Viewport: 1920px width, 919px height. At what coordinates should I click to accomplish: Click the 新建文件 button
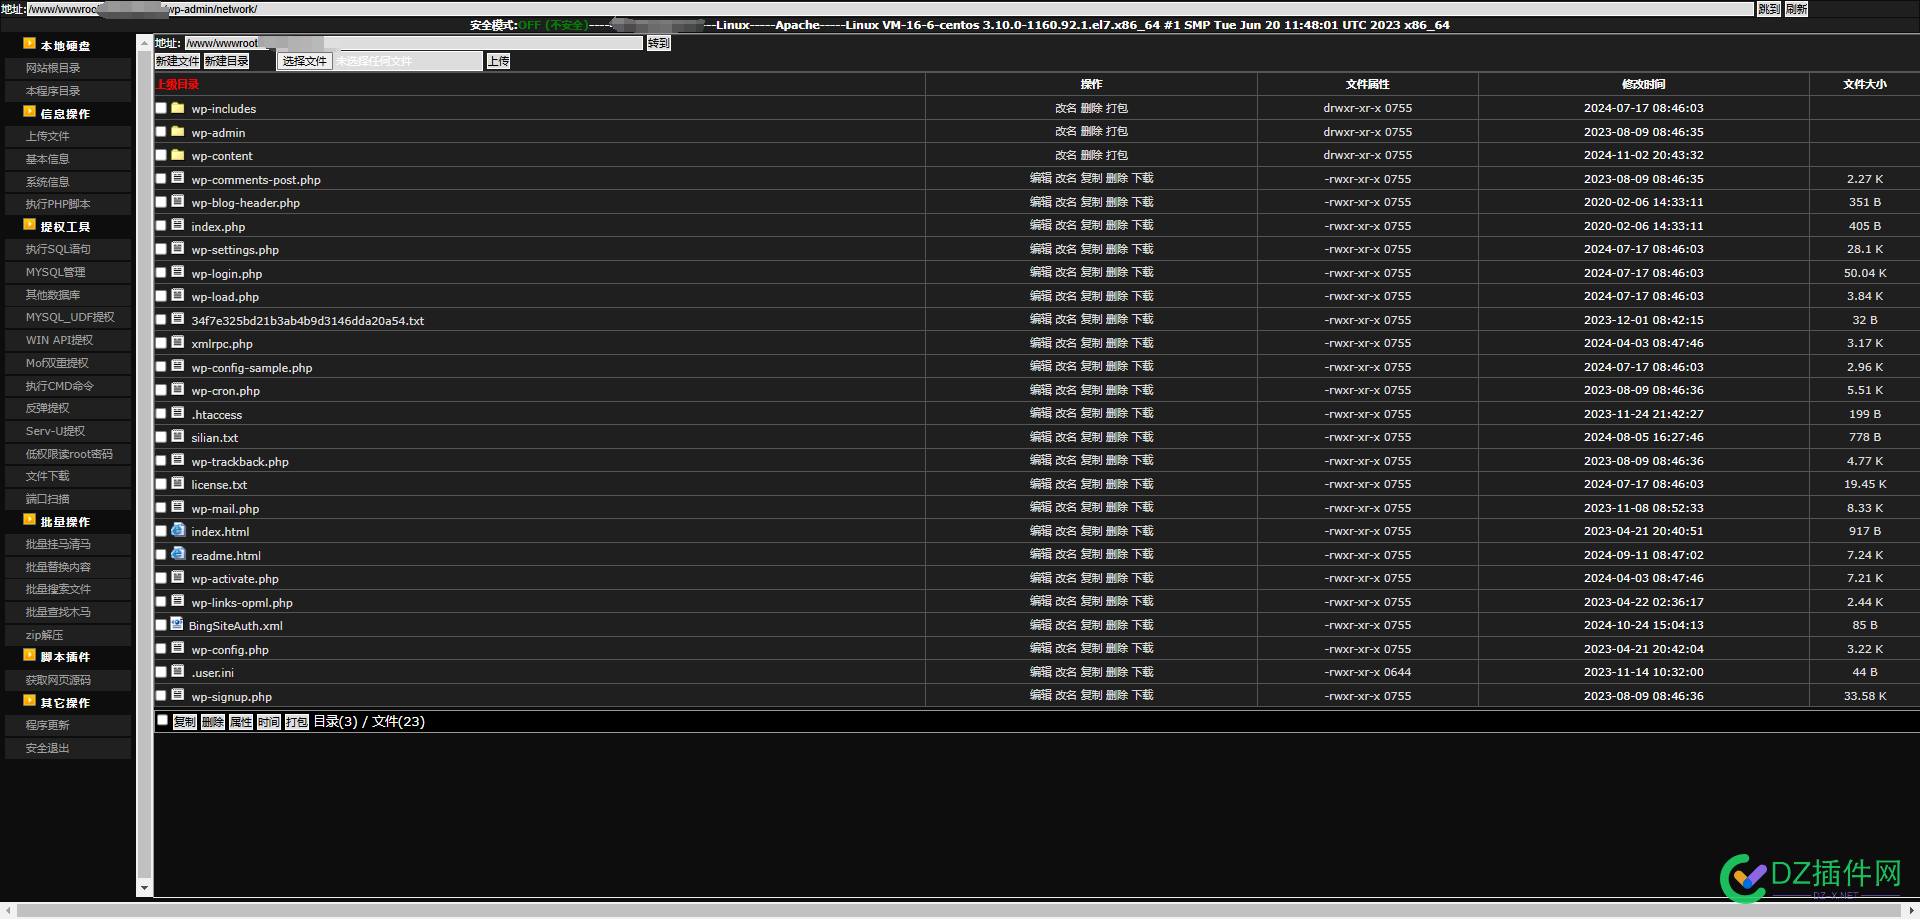(178, 61)
